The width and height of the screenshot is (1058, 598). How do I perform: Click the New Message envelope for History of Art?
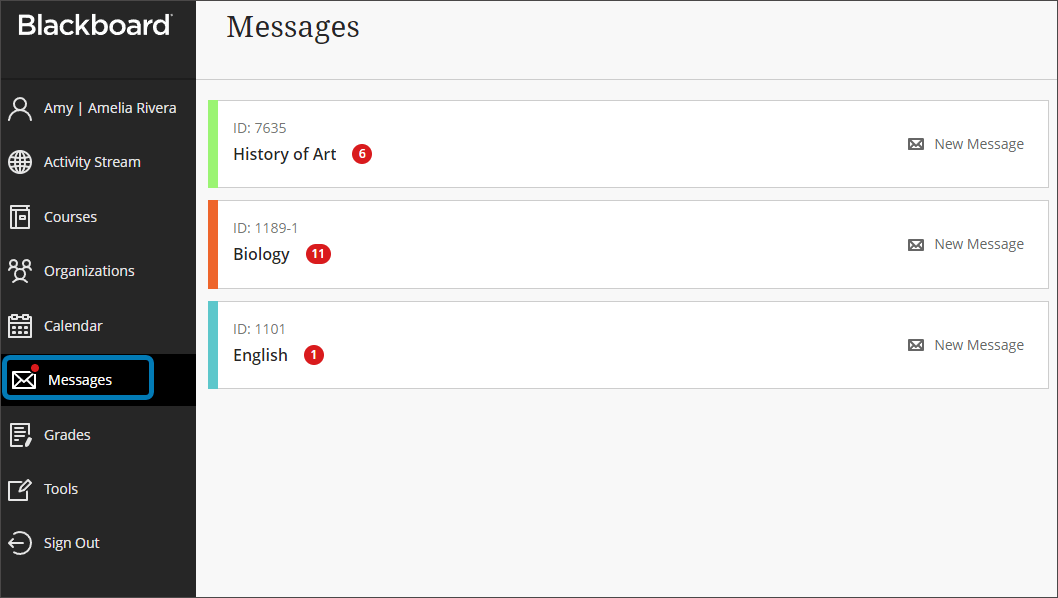coord(916,143)
